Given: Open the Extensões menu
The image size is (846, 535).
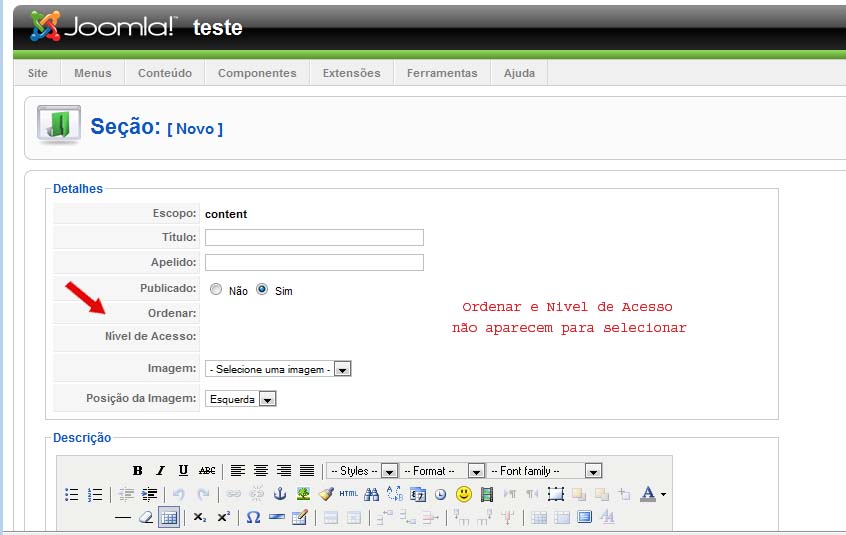Looking at the screenshot, I should click(351, 73).
